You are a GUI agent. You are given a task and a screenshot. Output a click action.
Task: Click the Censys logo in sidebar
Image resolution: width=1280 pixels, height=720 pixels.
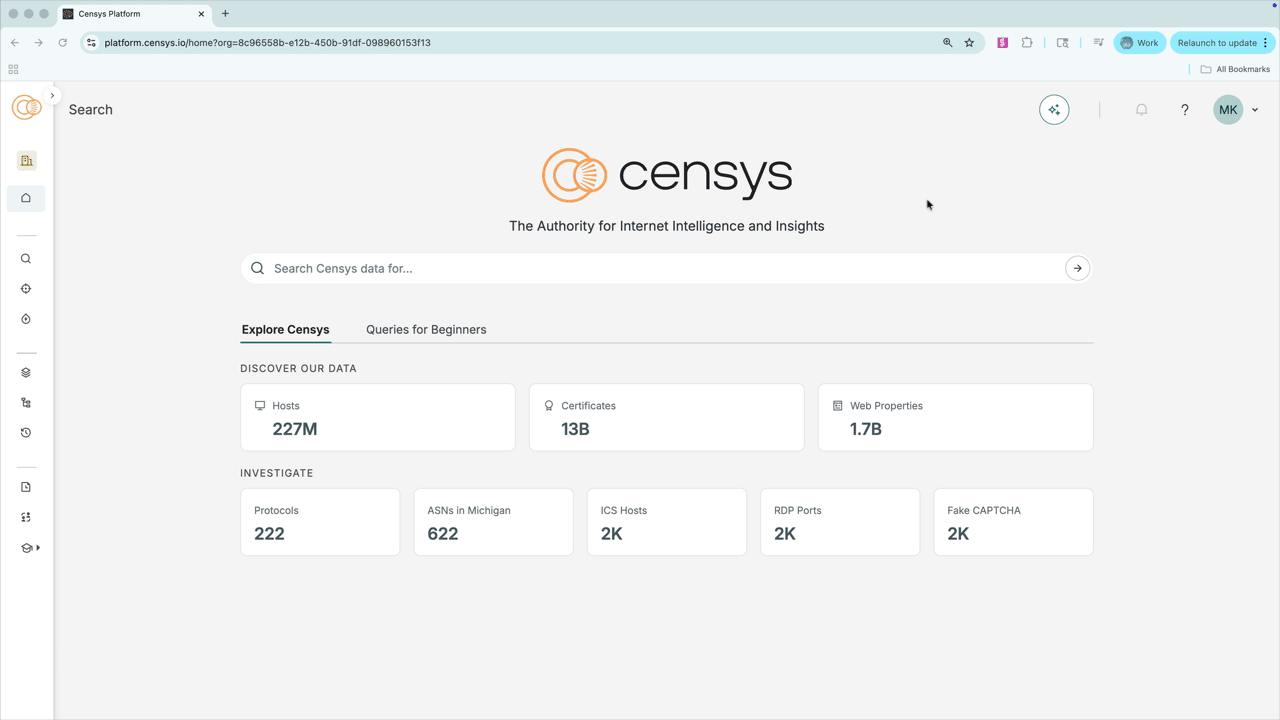click(x=26, y=106)
